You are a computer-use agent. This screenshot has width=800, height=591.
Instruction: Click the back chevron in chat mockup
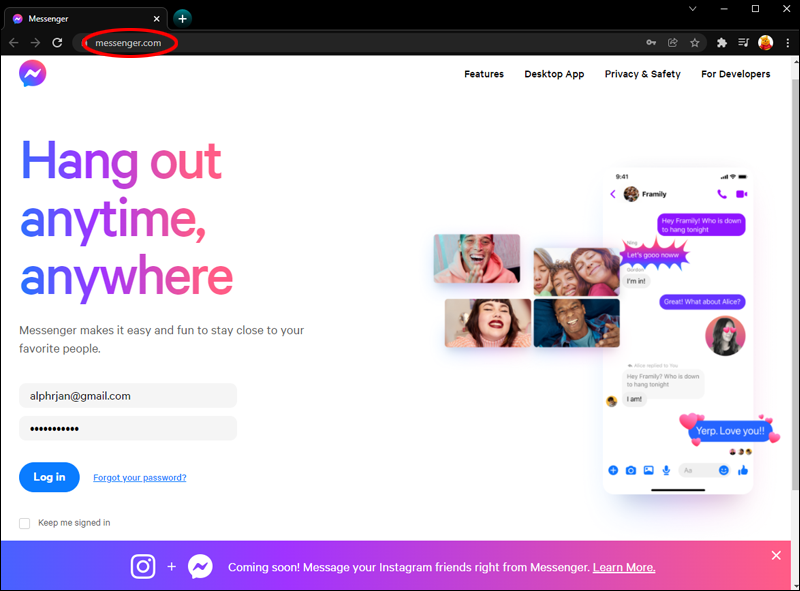click(x=613, y=194)
